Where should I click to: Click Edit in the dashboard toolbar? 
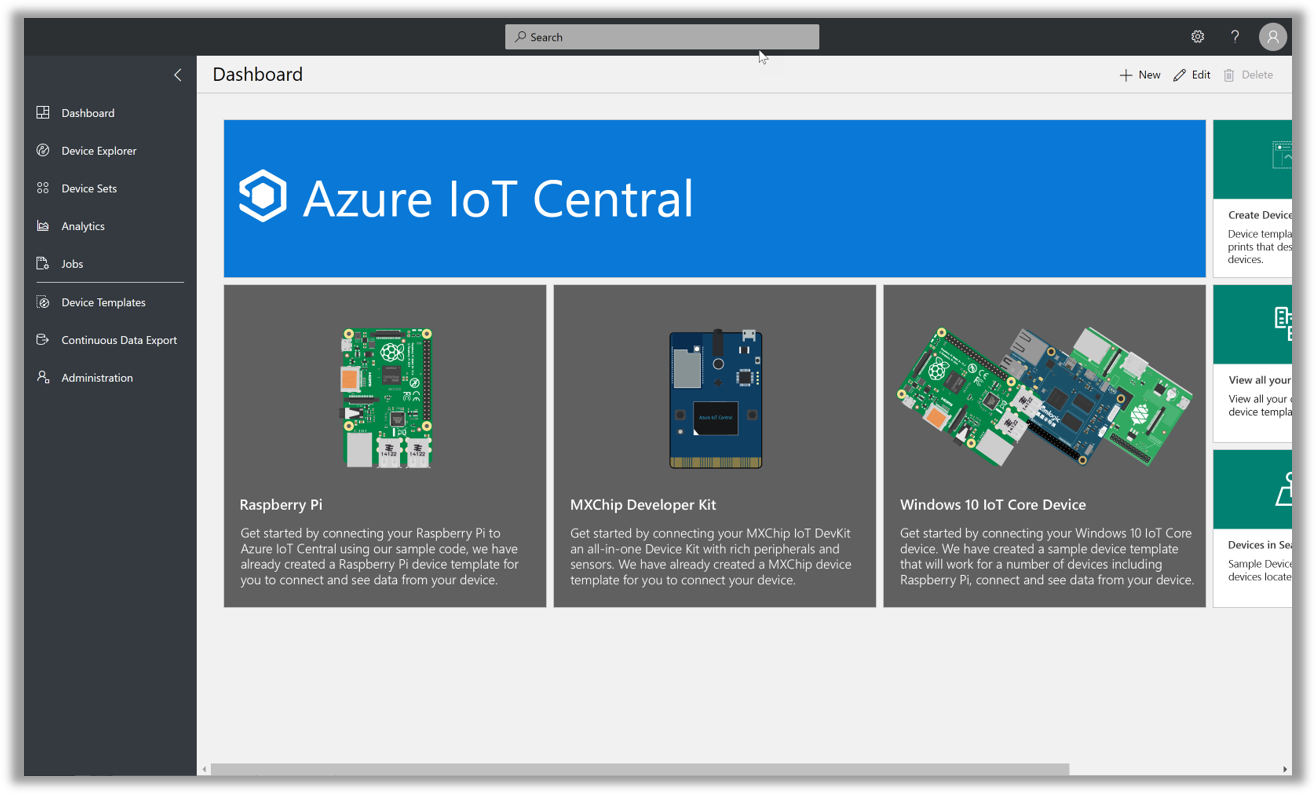[1201, 75]
